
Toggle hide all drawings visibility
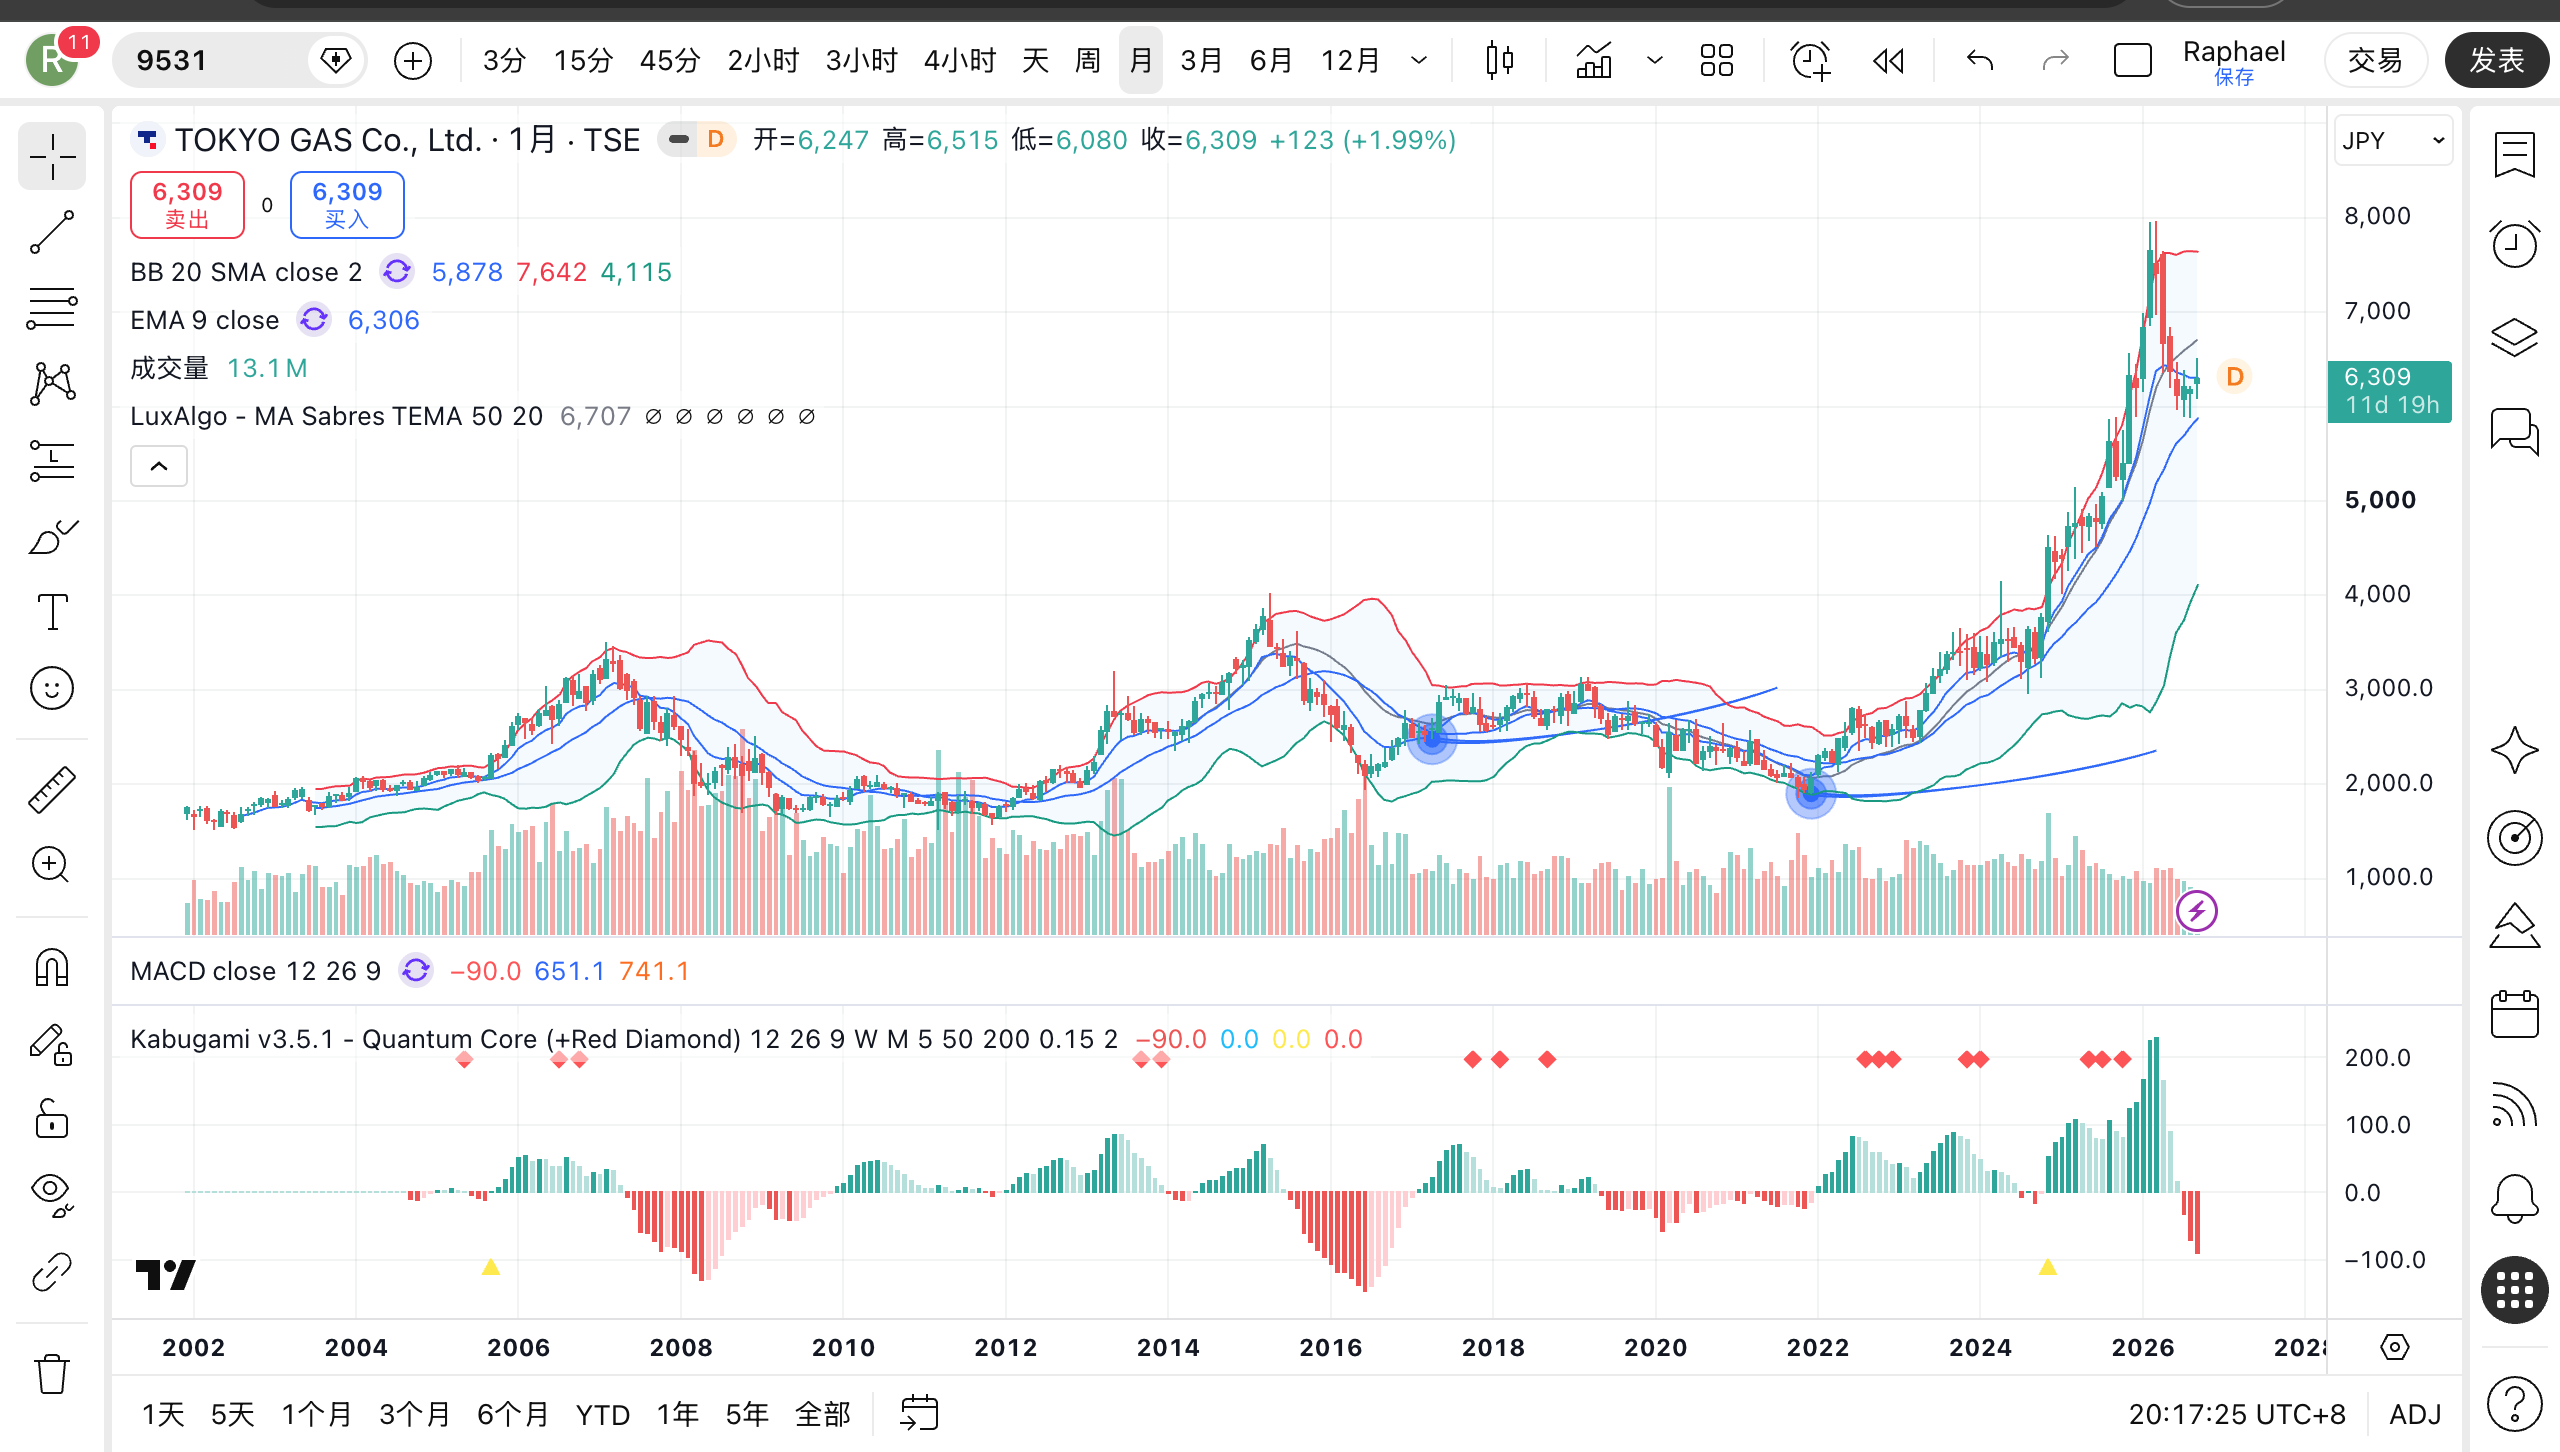click(x=52, y=1195)
